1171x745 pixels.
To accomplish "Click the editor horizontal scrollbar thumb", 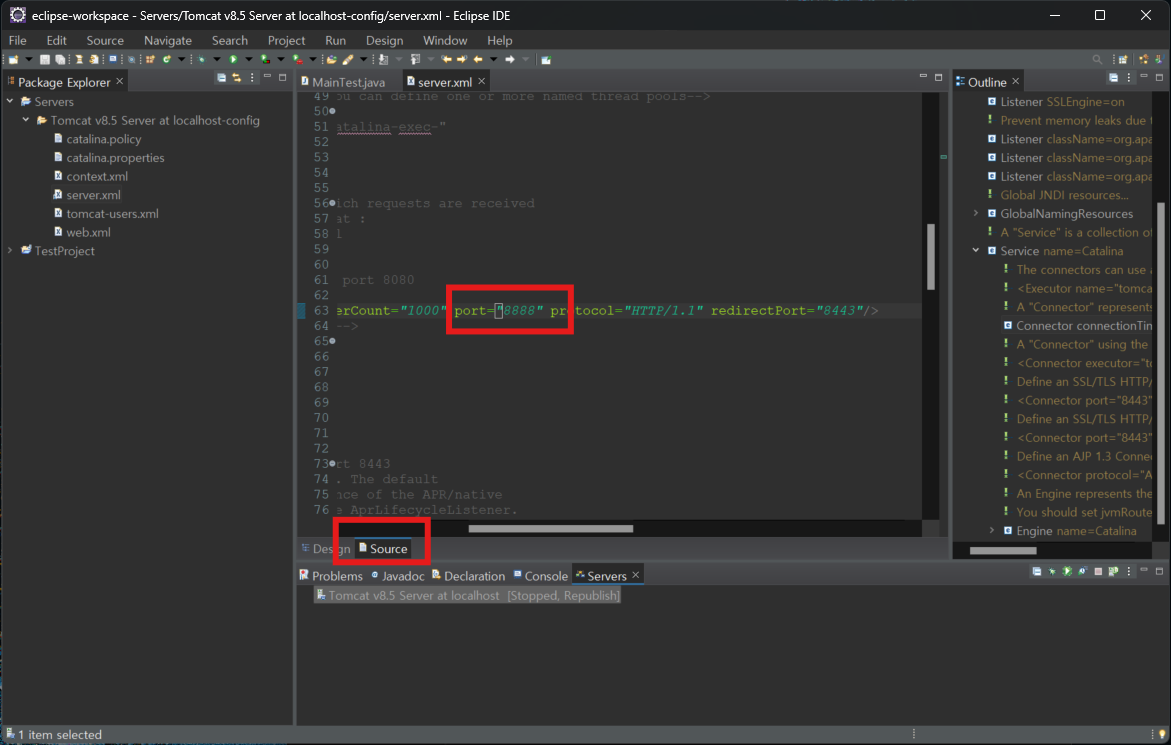I will pyautogui.click(x=550, y=529).
